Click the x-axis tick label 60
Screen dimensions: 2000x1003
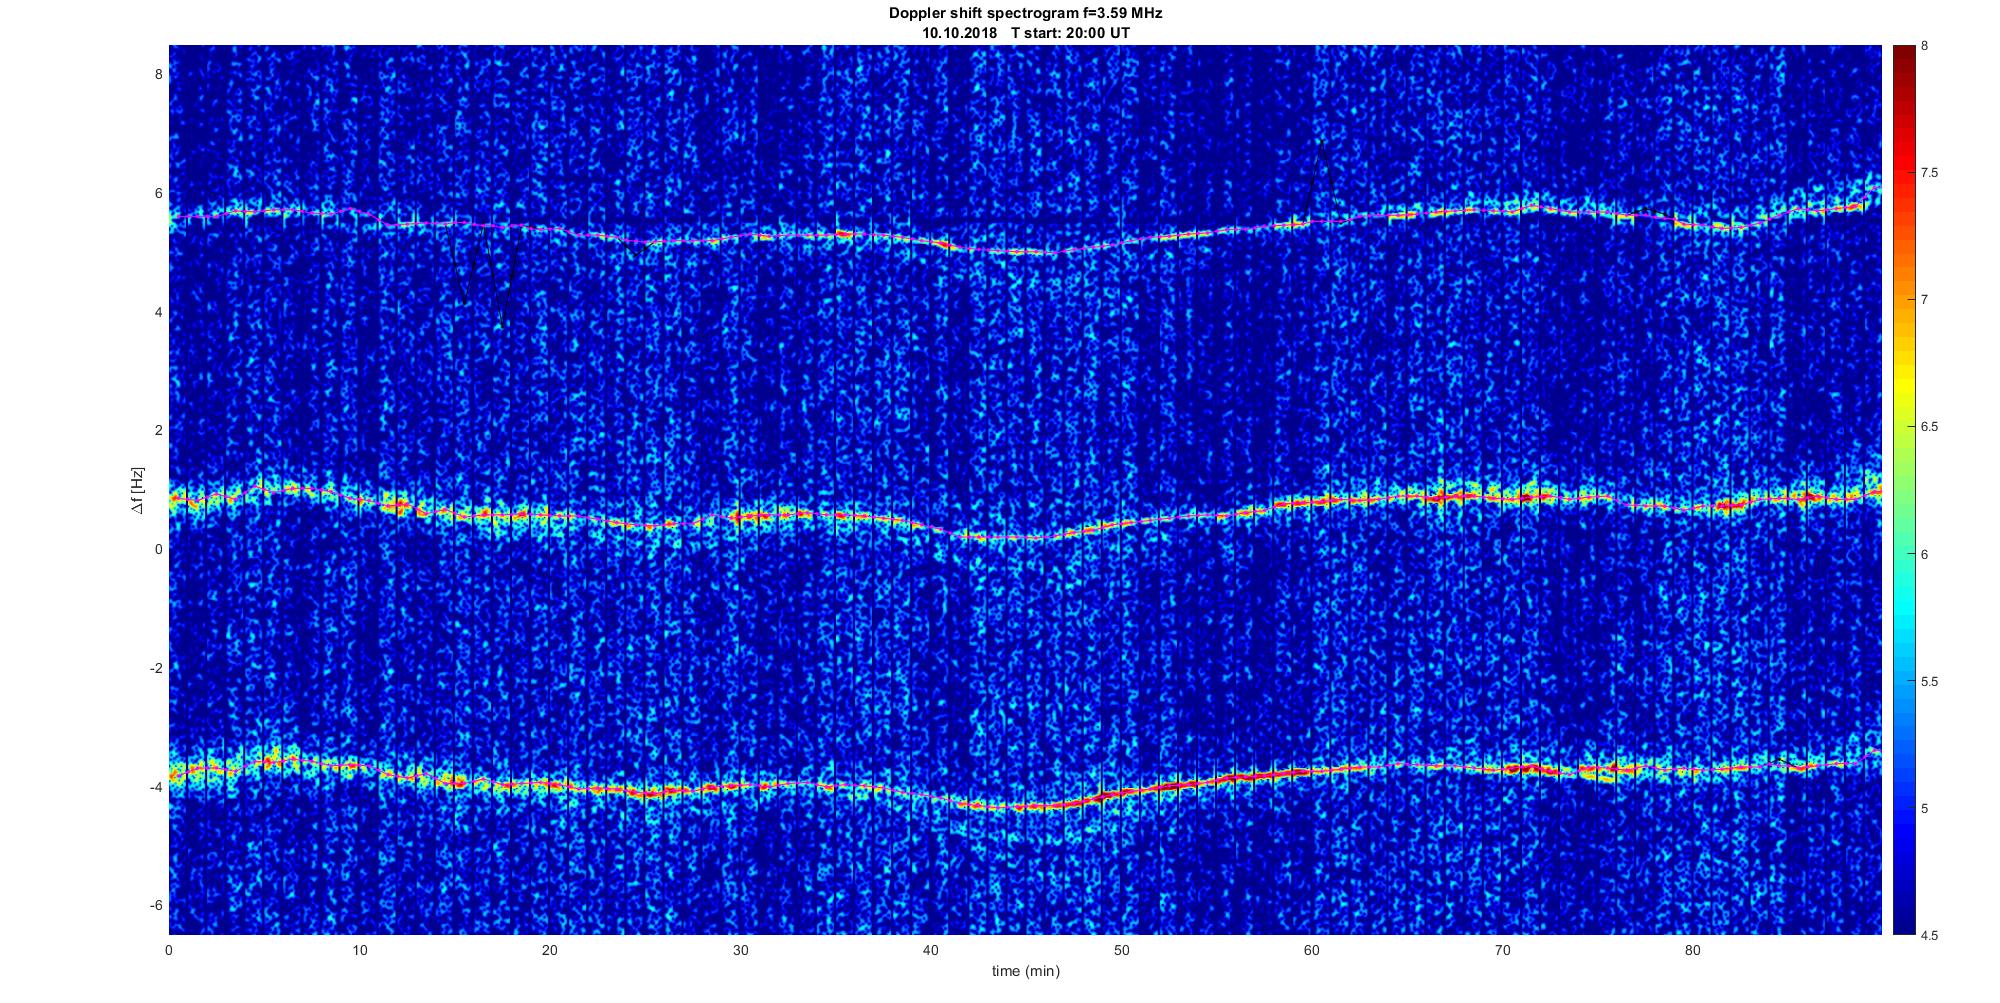pos(1312,950)
